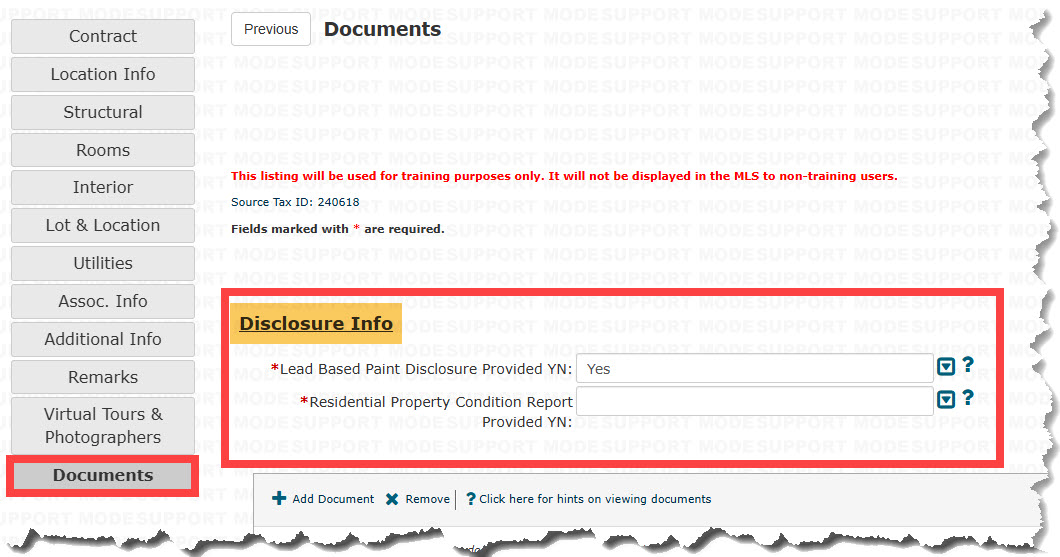Click the Lead Based Paint Disclosure input field

pos(754,369)
